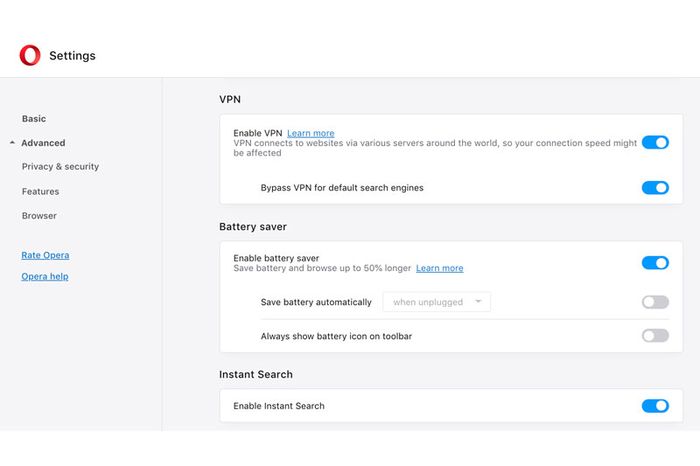Turn off Enable Instant Search toggle

[655, 406]
